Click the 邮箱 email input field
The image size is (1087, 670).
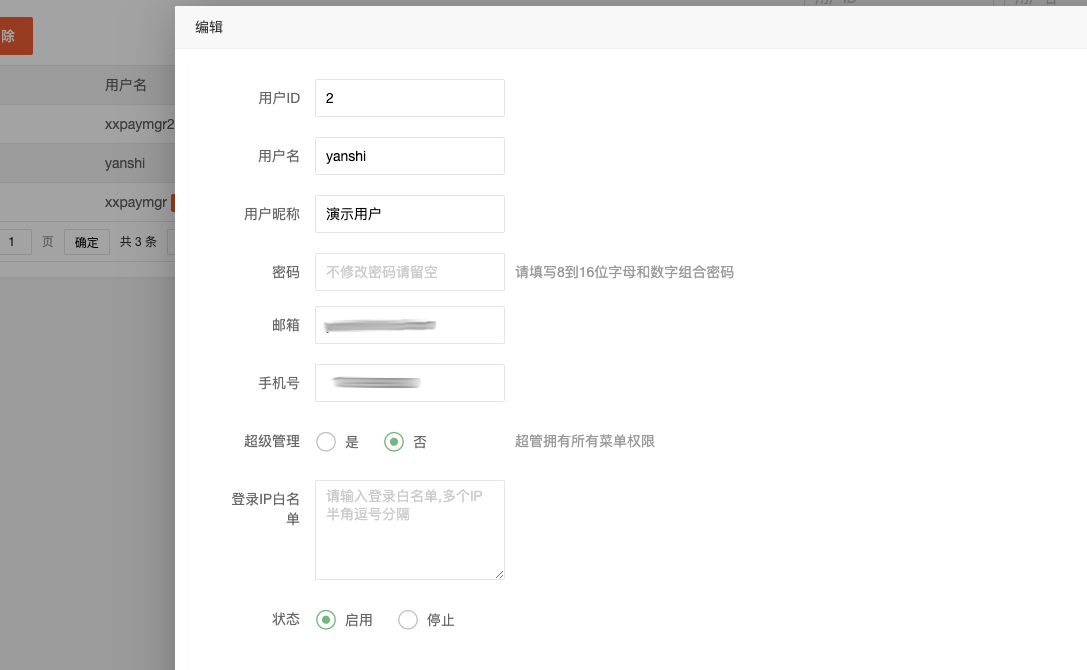pyautogui.click(x=409, y=325)
